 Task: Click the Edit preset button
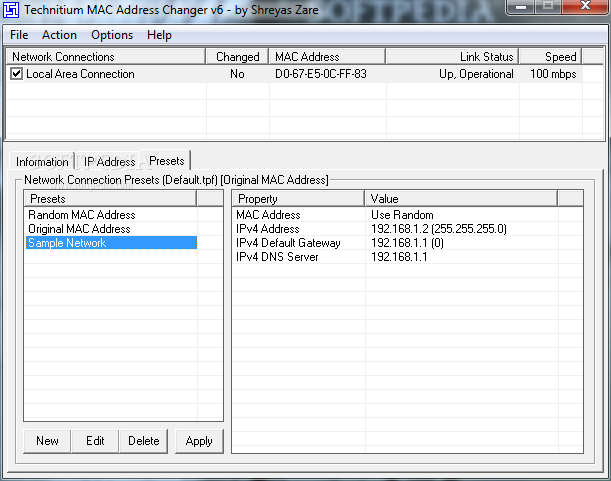pyautogui.click(x=95, y=441)
